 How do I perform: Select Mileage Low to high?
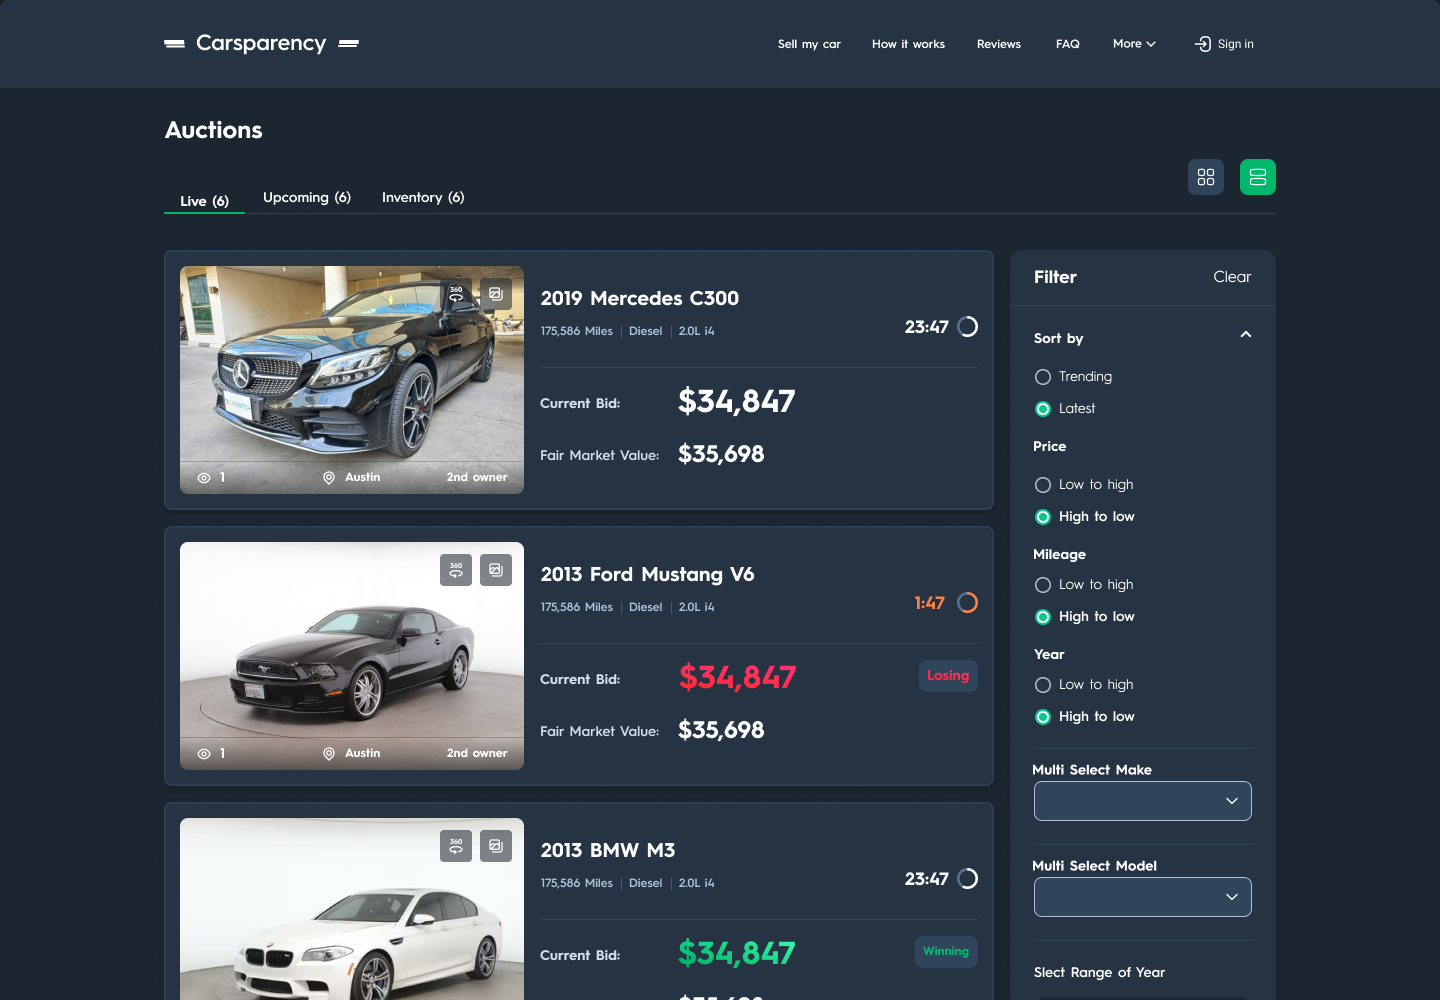tap(1043, 585)
